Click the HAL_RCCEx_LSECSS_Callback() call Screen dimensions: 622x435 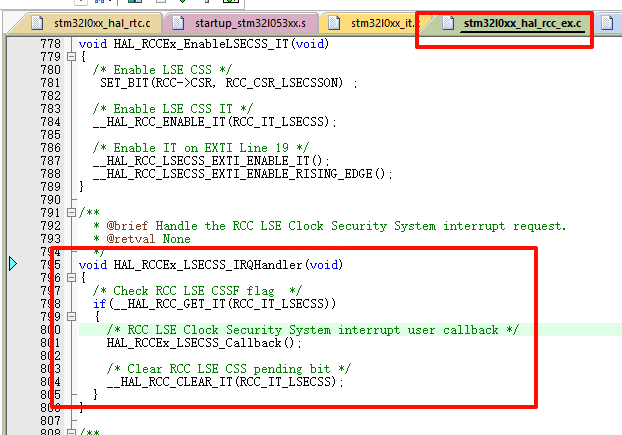(204, 343)
